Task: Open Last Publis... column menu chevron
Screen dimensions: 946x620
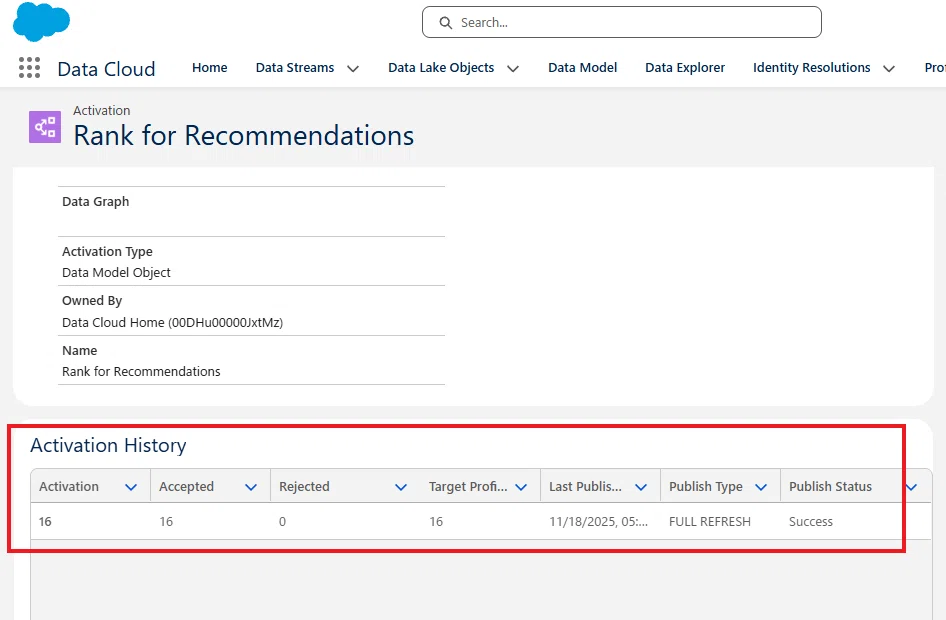Action: tap(641, 487)
